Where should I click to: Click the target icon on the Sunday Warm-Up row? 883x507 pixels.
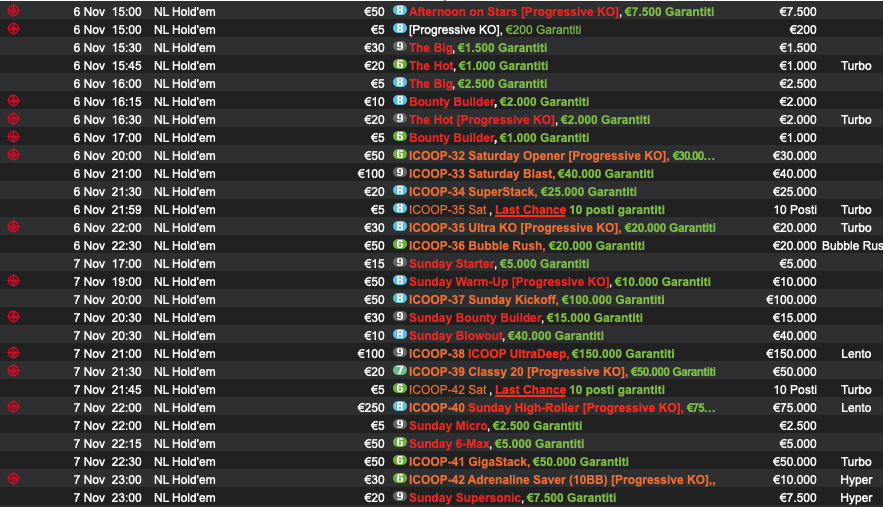14,281
